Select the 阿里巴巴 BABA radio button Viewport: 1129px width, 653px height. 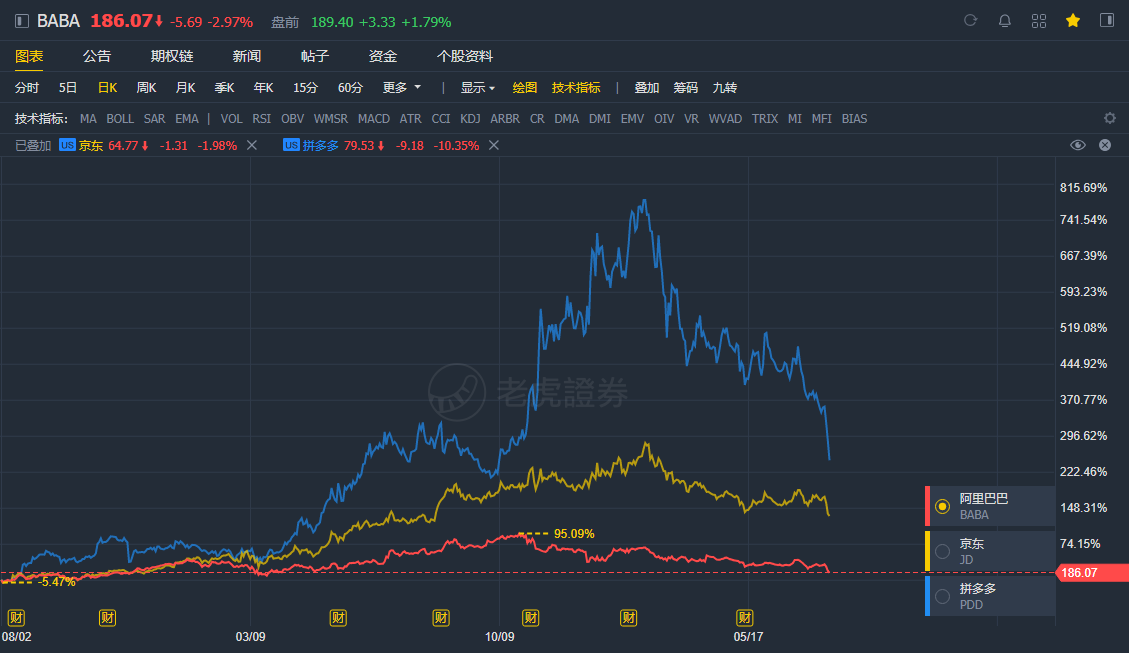[x=942, y=507]
